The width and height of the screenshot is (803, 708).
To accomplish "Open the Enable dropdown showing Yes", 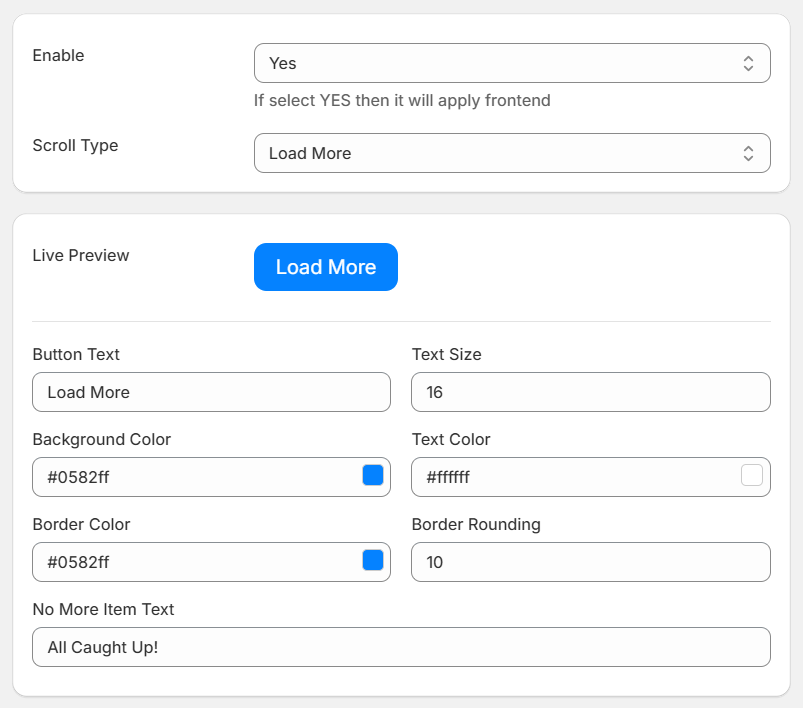I will coord(512,63).
